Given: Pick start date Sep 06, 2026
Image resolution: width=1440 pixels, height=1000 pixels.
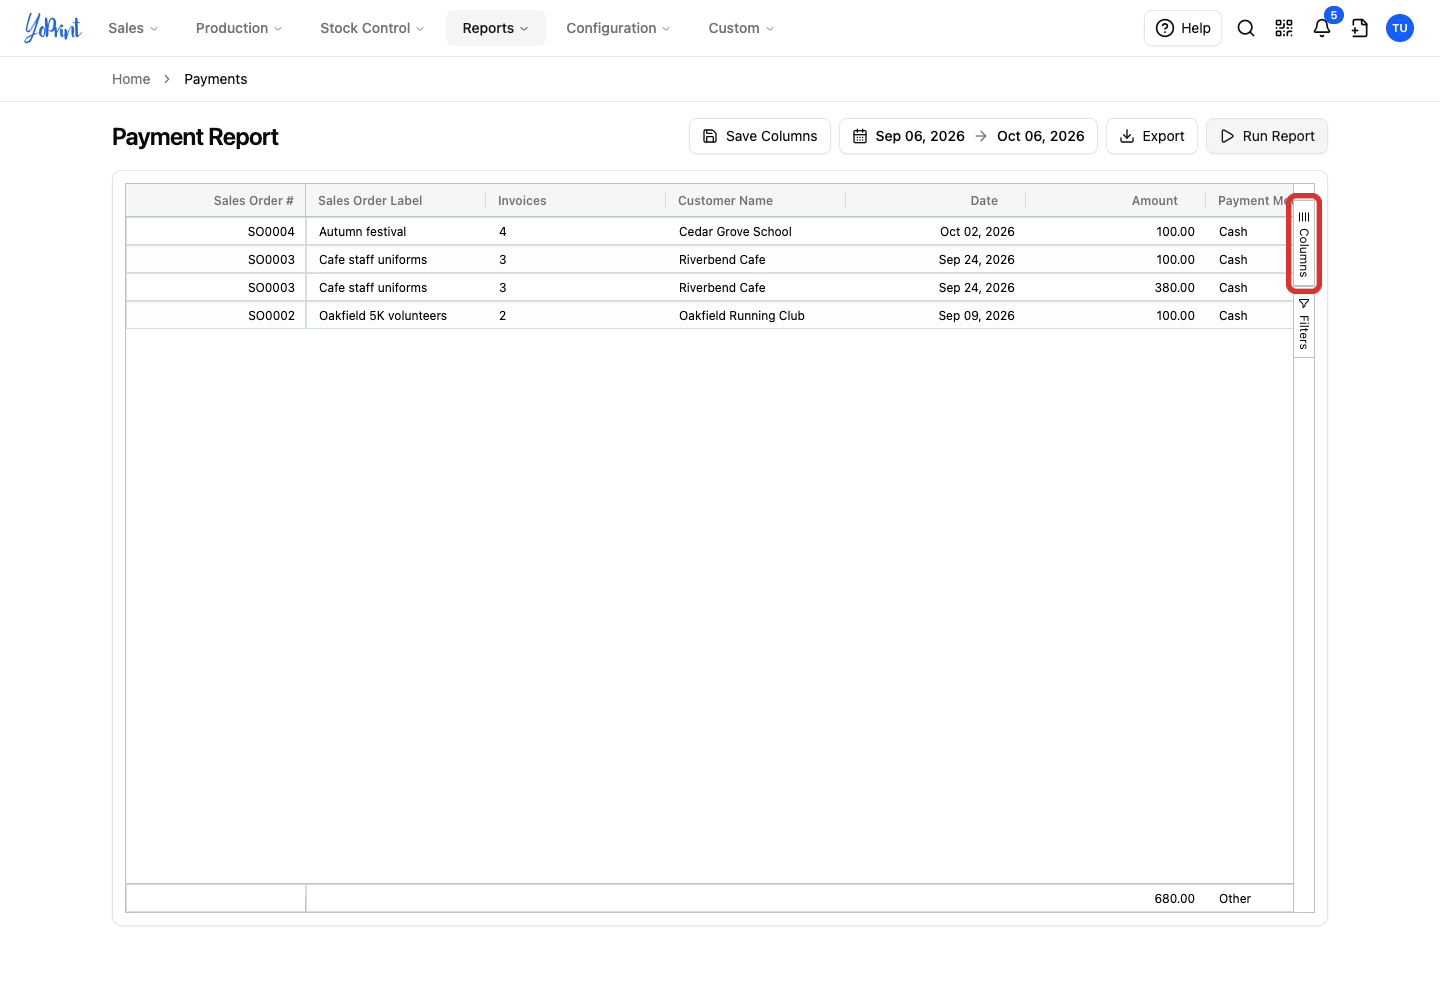Looking at the screenshot, I should 920,136.
